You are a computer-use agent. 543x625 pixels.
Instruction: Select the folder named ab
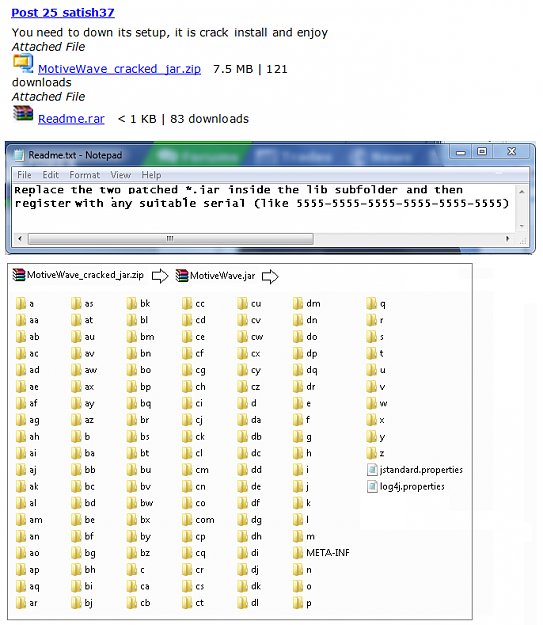[x=28, y=337]
